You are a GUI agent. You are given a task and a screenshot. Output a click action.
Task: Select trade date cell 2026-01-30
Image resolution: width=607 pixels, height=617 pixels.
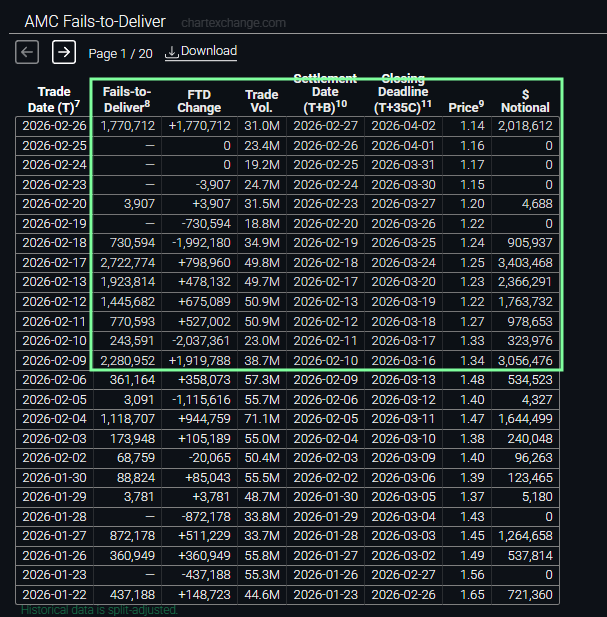(x=54, y=478)
